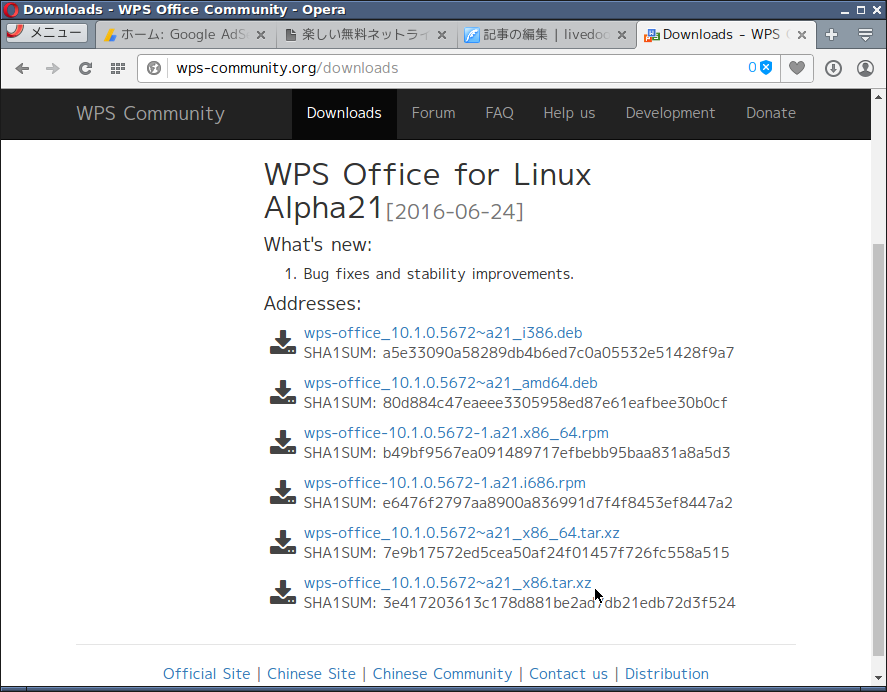Maximize the Opera window
This screenshot has height=692, width=887.
pos(861,10)
